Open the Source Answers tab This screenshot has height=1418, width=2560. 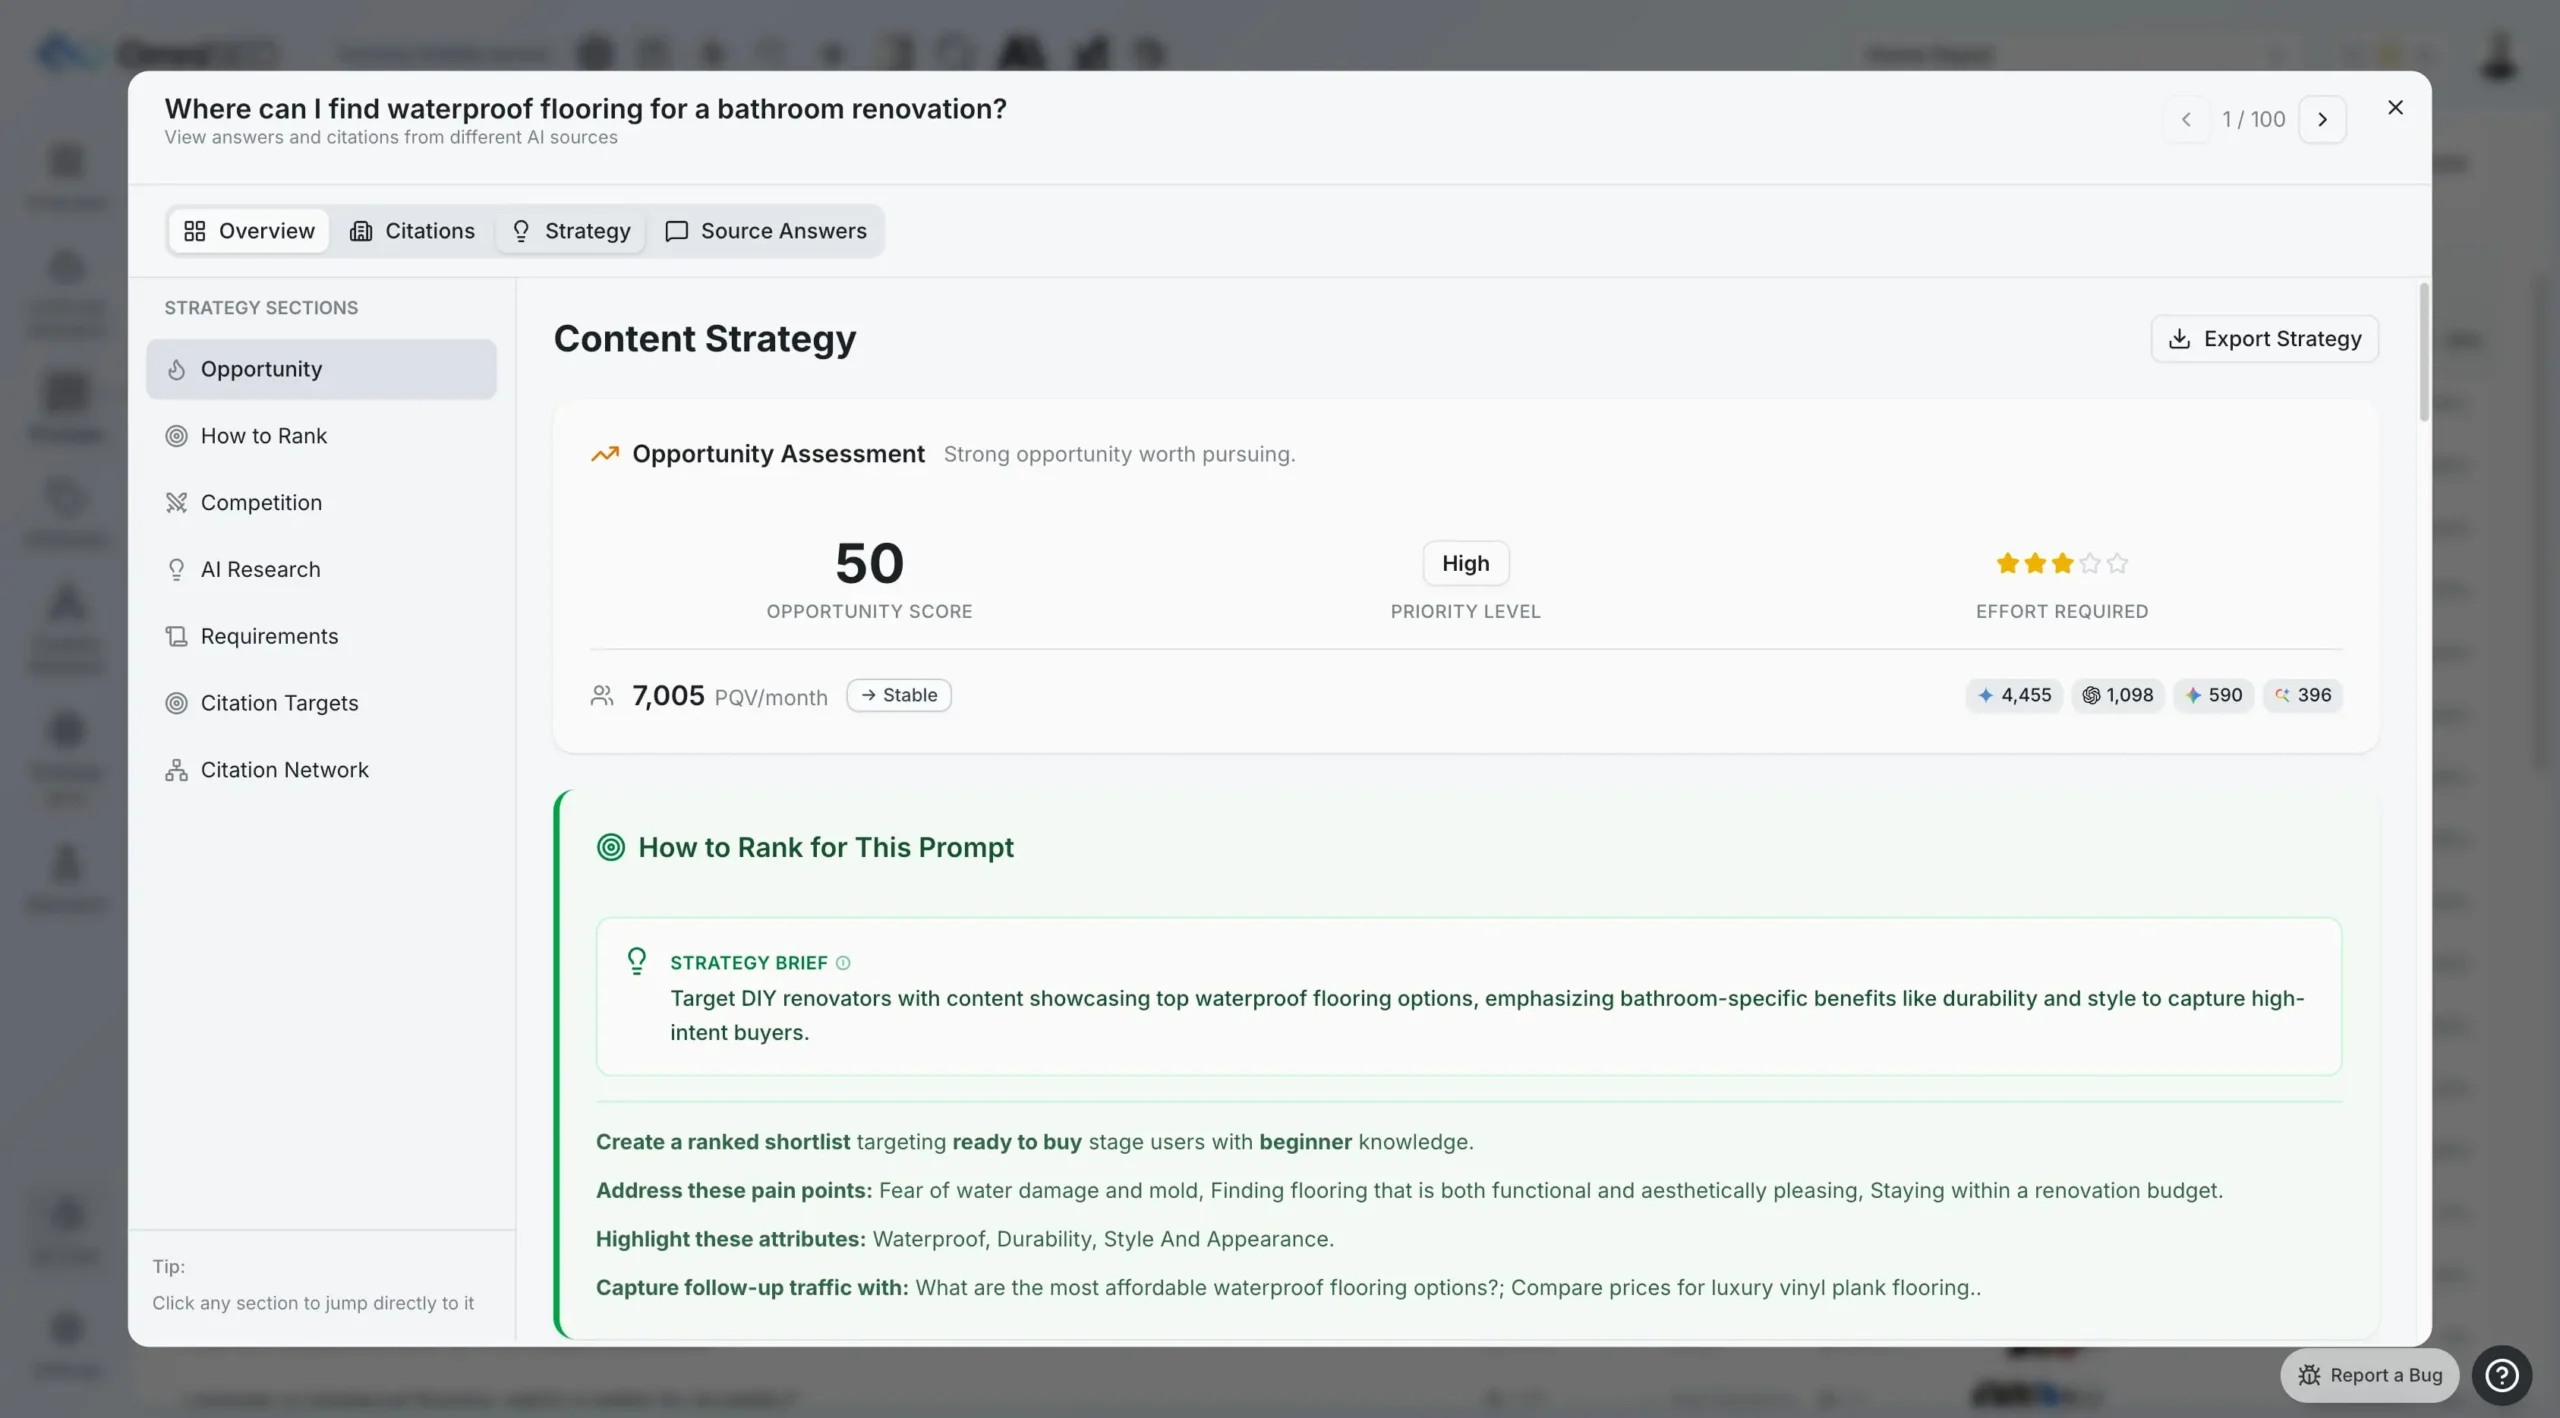coord(767,230)
